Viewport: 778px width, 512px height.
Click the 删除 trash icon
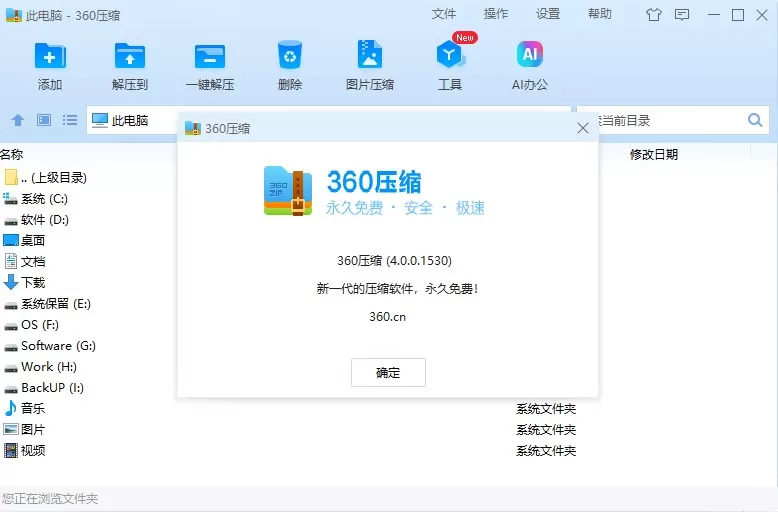(x=290, y=55)
